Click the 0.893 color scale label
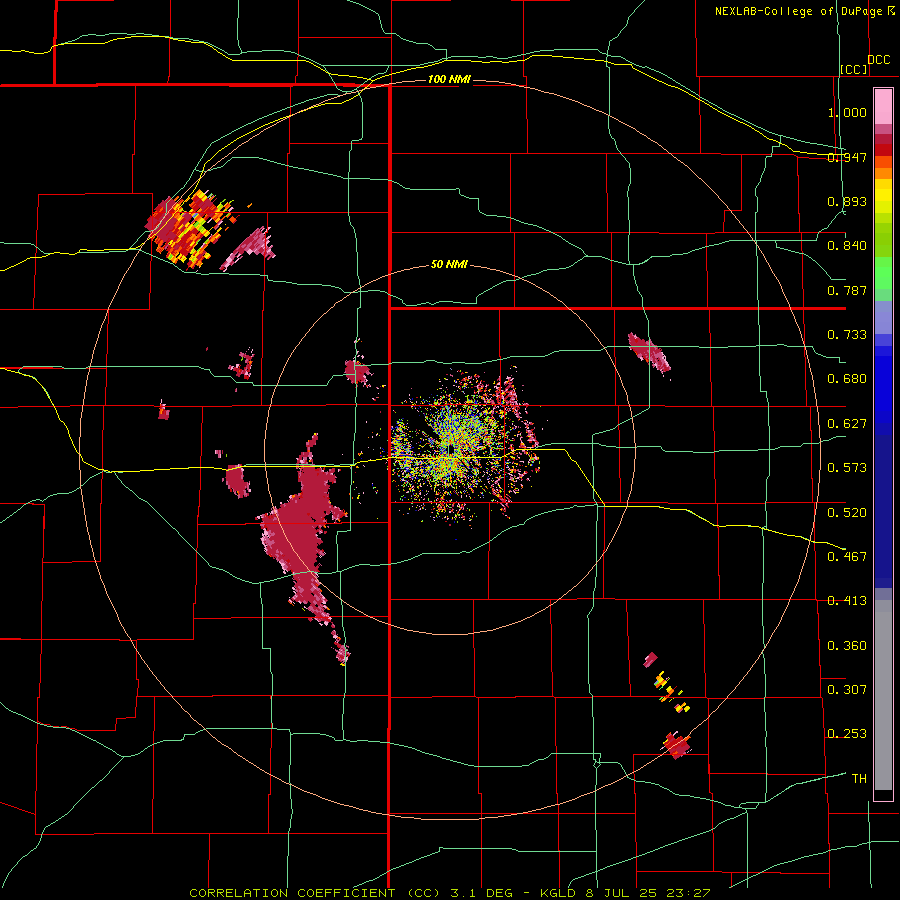Screen dimensions: 900x900 [x=847, y=201]
